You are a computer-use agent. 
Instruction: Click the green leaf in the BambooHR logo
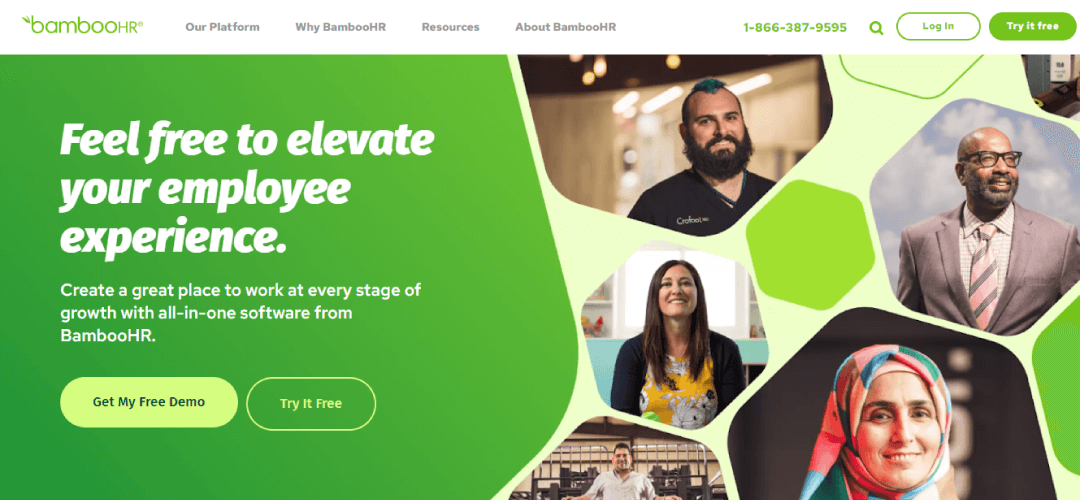click(x=28, y=21)
